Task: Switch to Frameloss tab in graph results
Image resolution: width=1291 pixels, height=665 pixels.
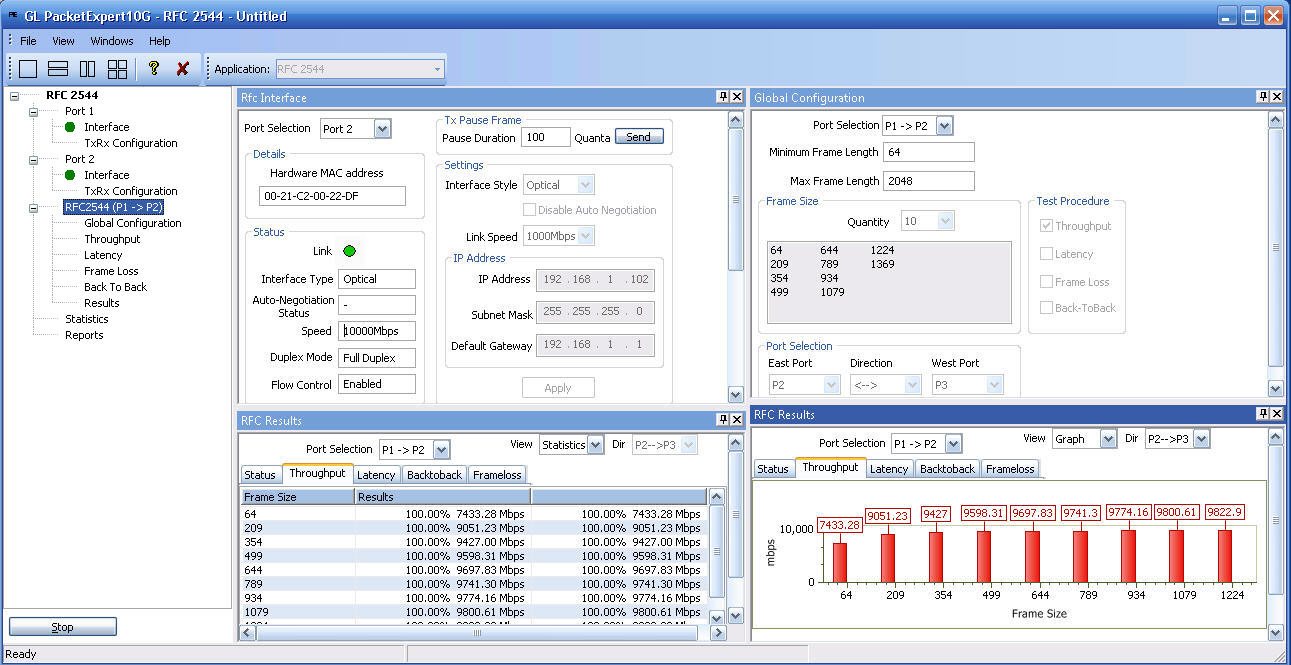Action: [x=1011, y=469]
